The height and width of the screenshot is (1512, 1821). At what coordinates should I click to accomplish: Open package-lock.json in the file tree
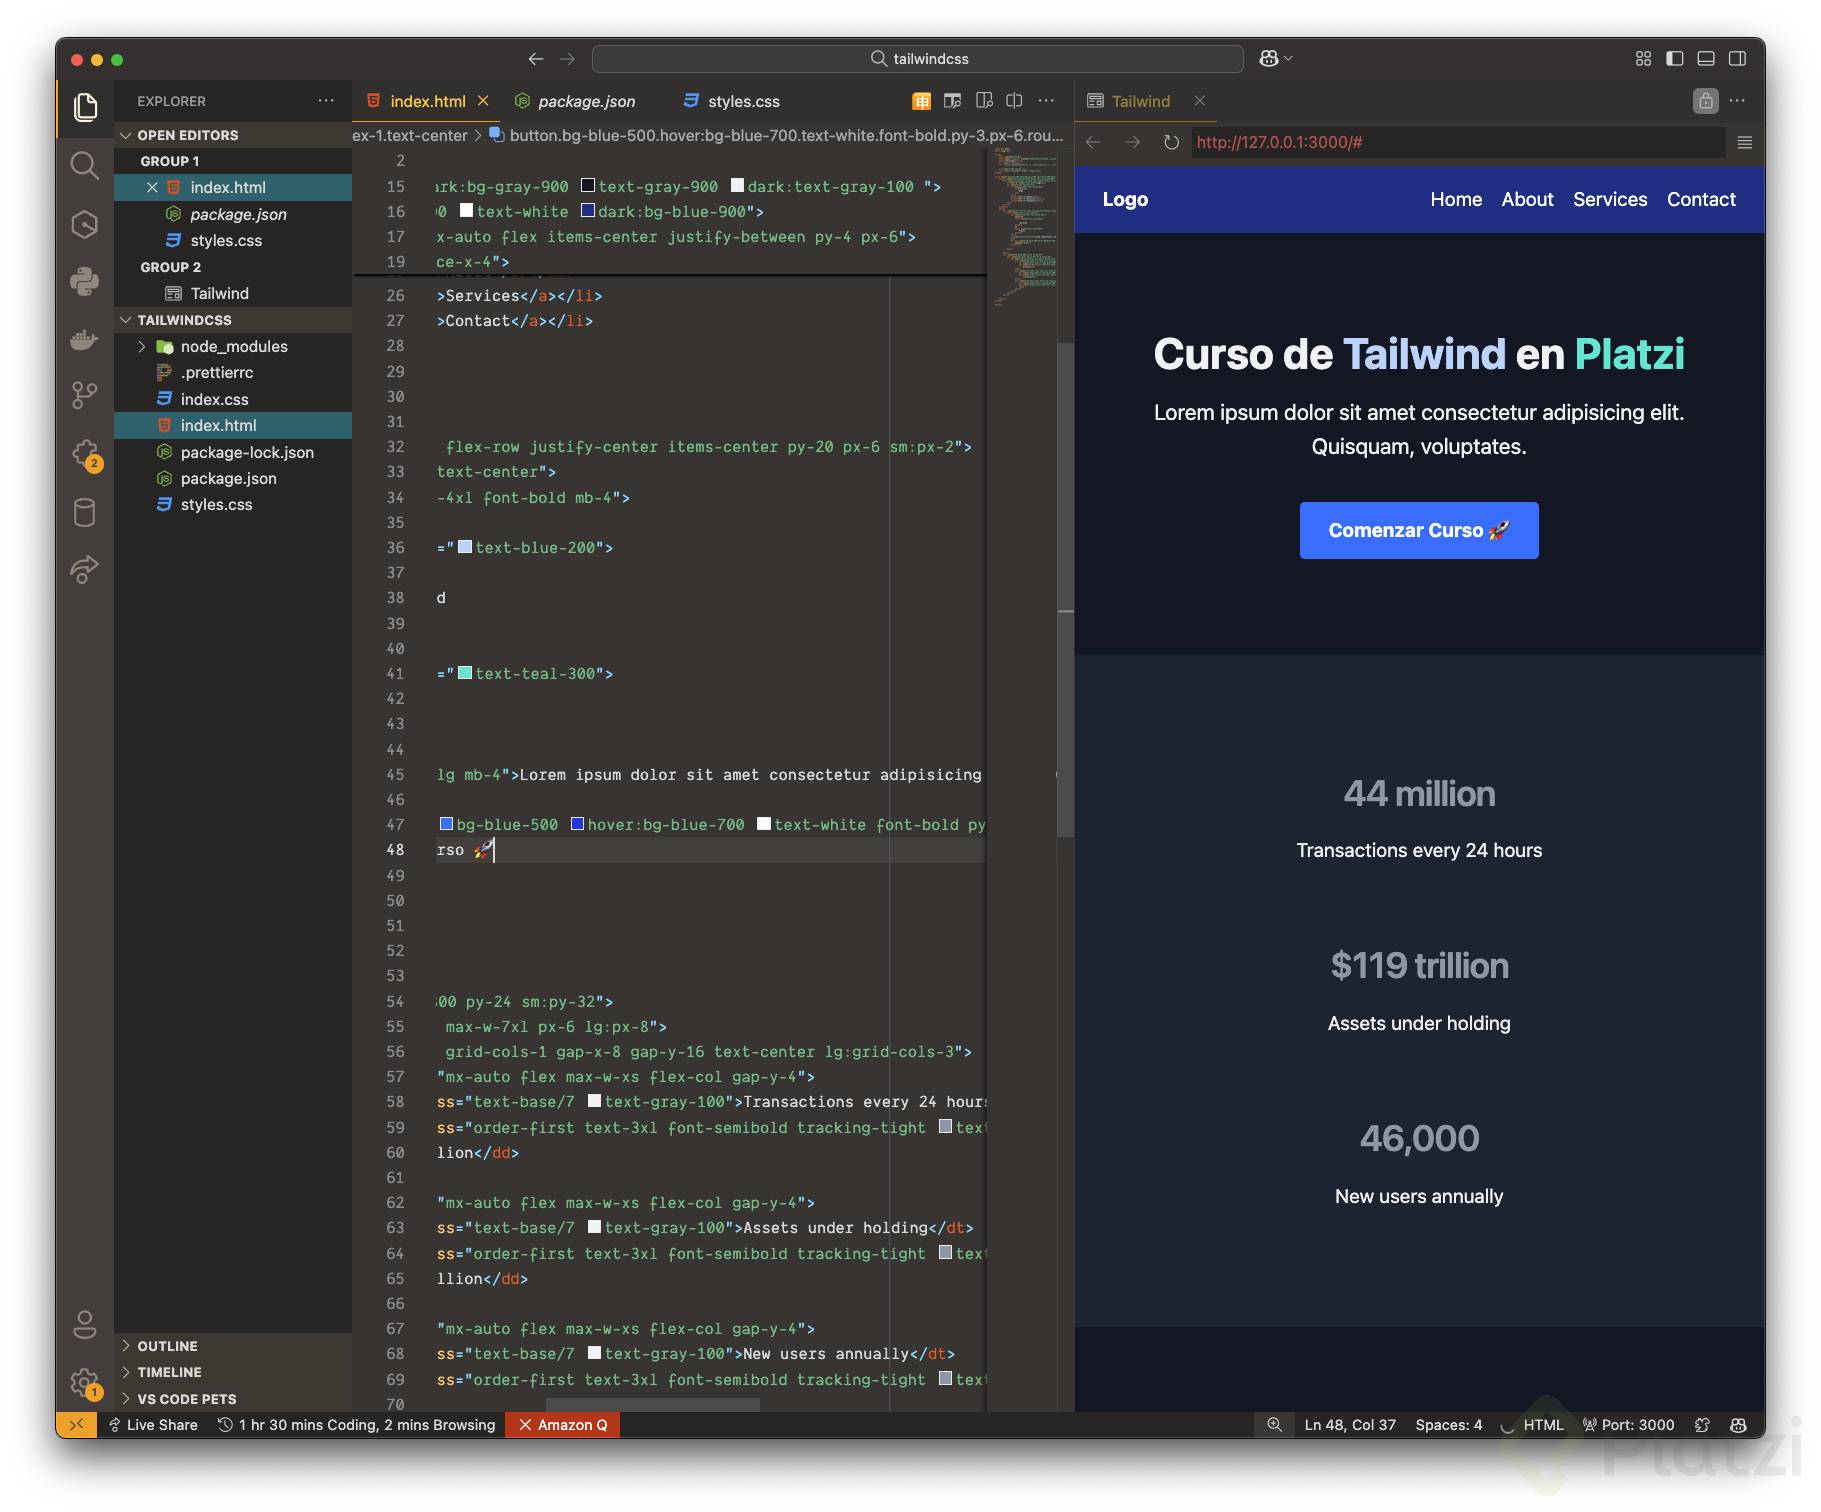(247, 452)
